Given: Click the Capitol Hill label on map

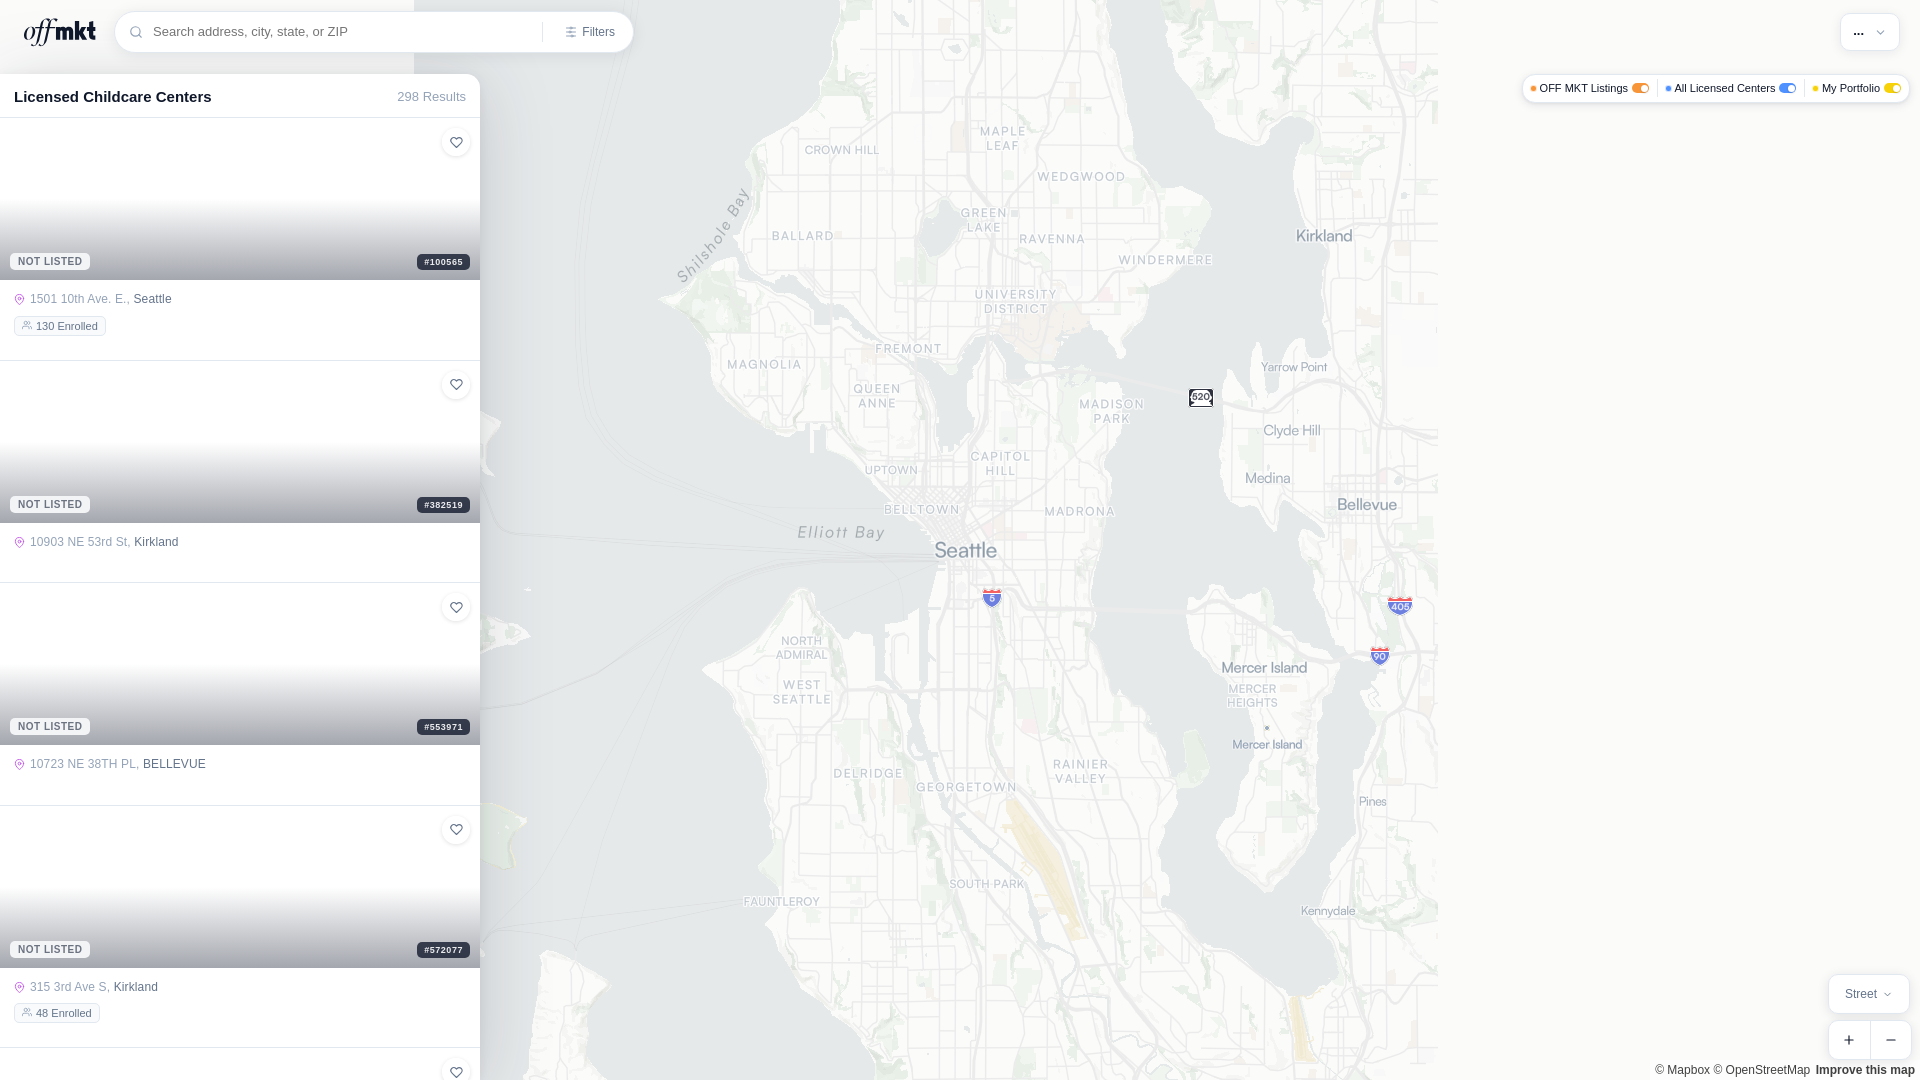Looking at the screenshot, I should pyautogui.click(x=1000, y=463).
